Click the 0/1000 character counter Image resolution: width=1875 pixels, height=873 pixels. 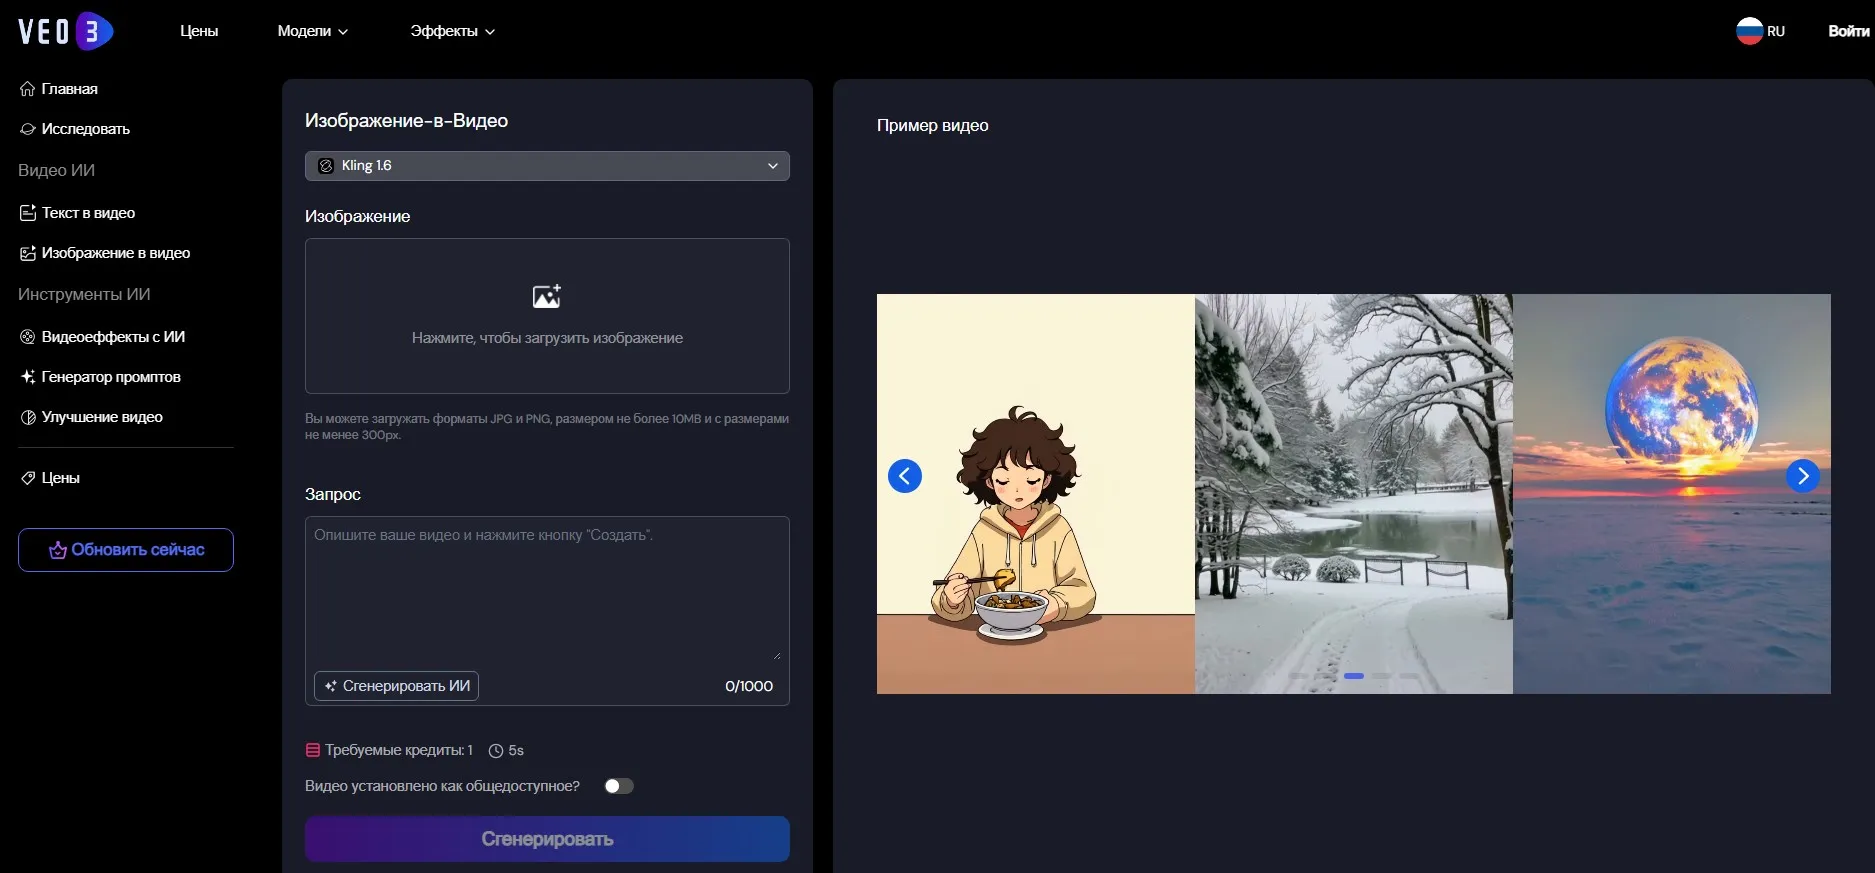(749, 686)
